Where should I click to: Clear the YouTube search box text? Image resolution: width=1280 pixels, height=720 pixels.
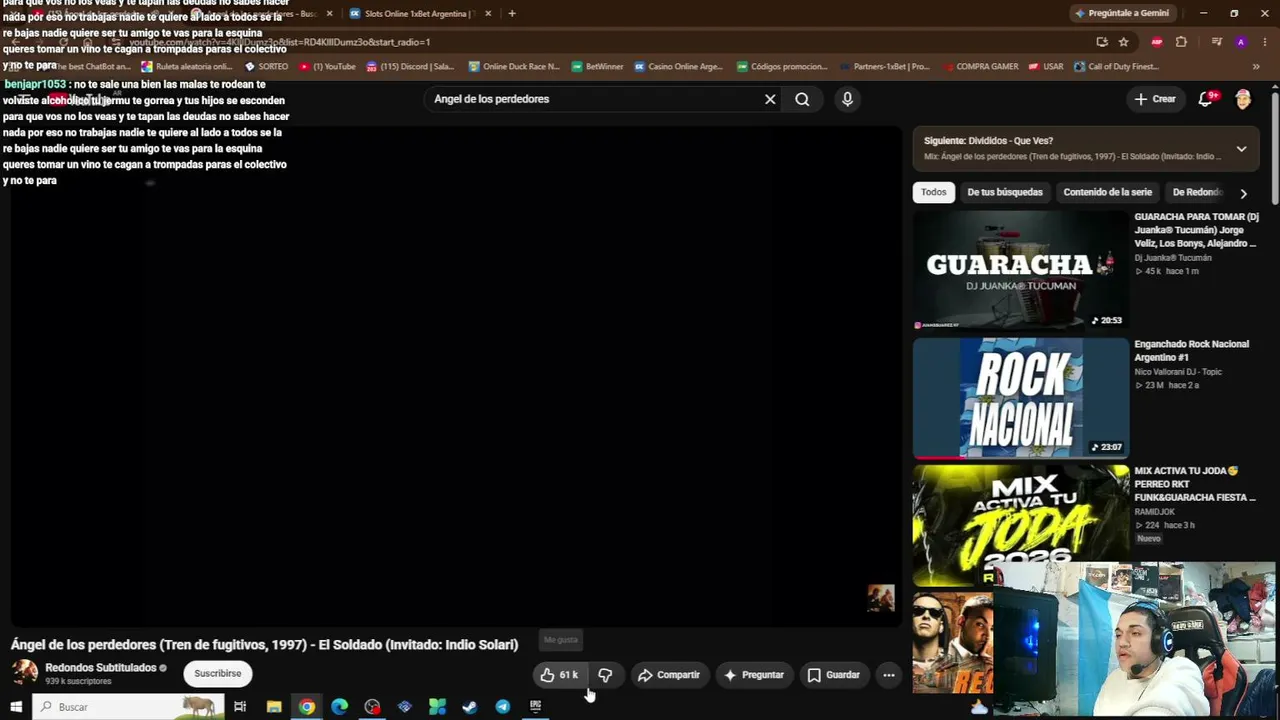point(770,99)
